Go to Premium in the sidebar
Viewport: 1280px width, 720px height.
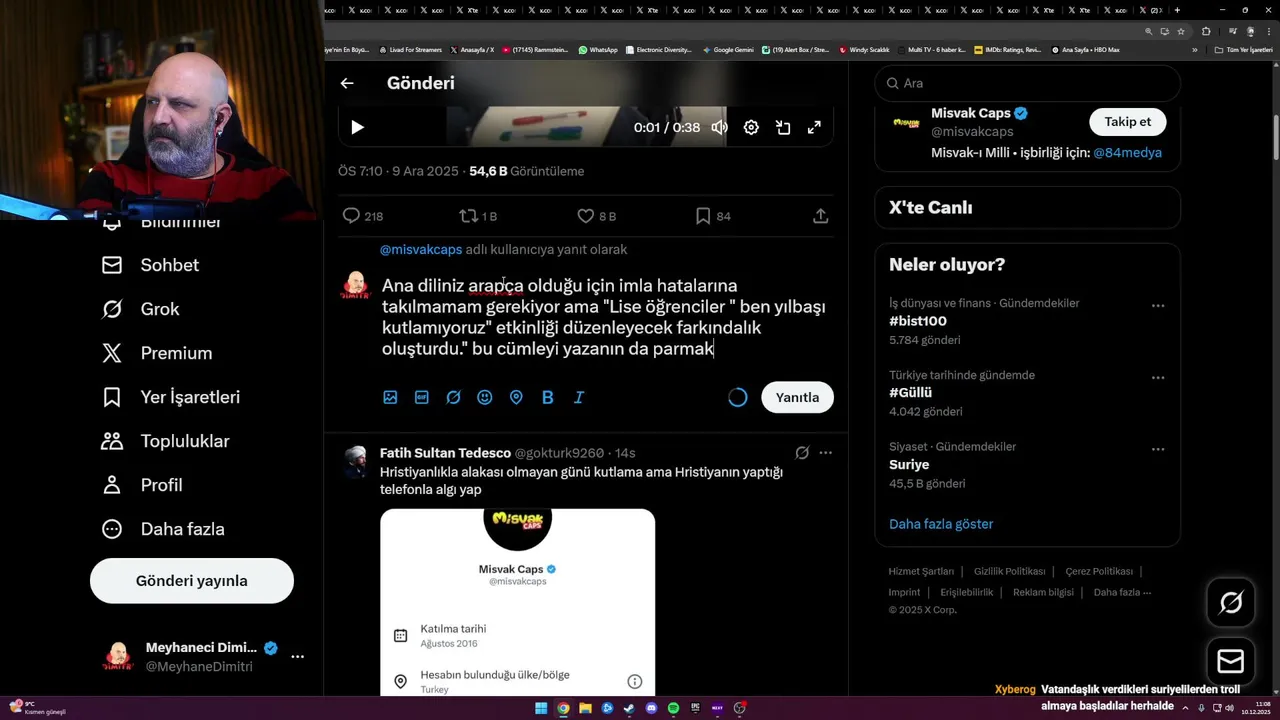(158, 353)
